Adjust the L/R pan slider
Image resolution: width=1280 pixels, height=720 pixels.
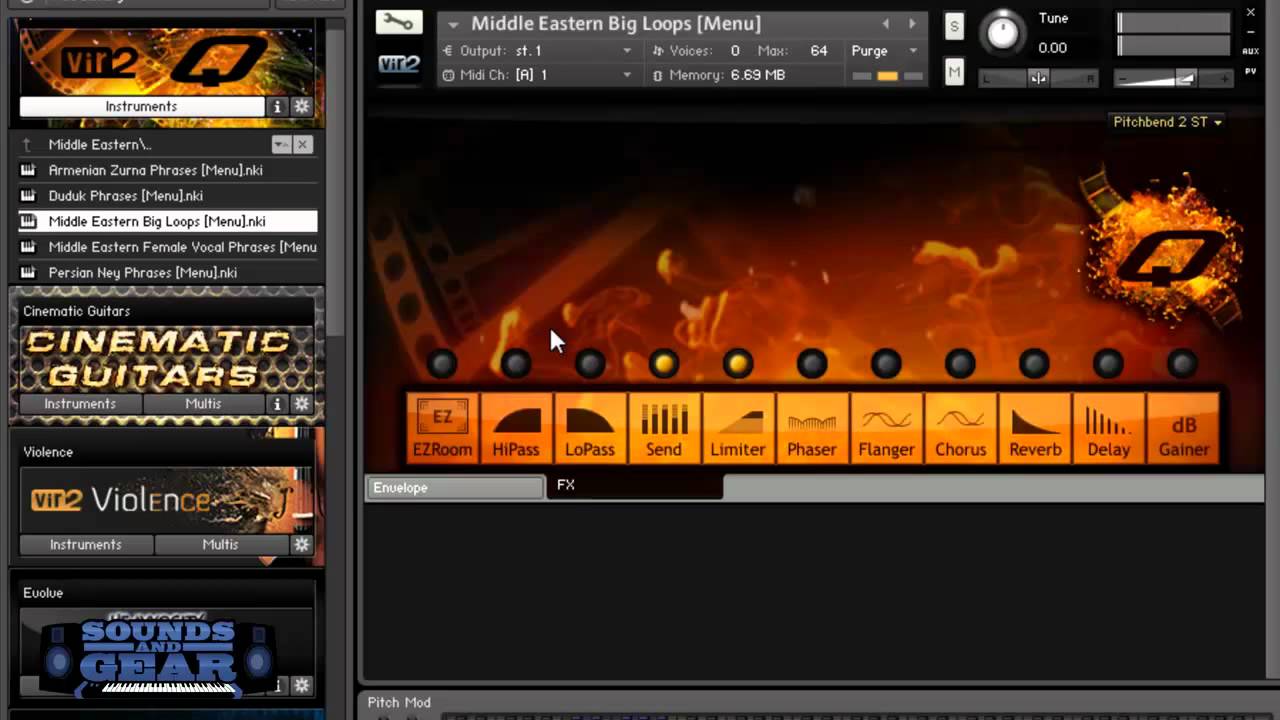pos(1038,79)
